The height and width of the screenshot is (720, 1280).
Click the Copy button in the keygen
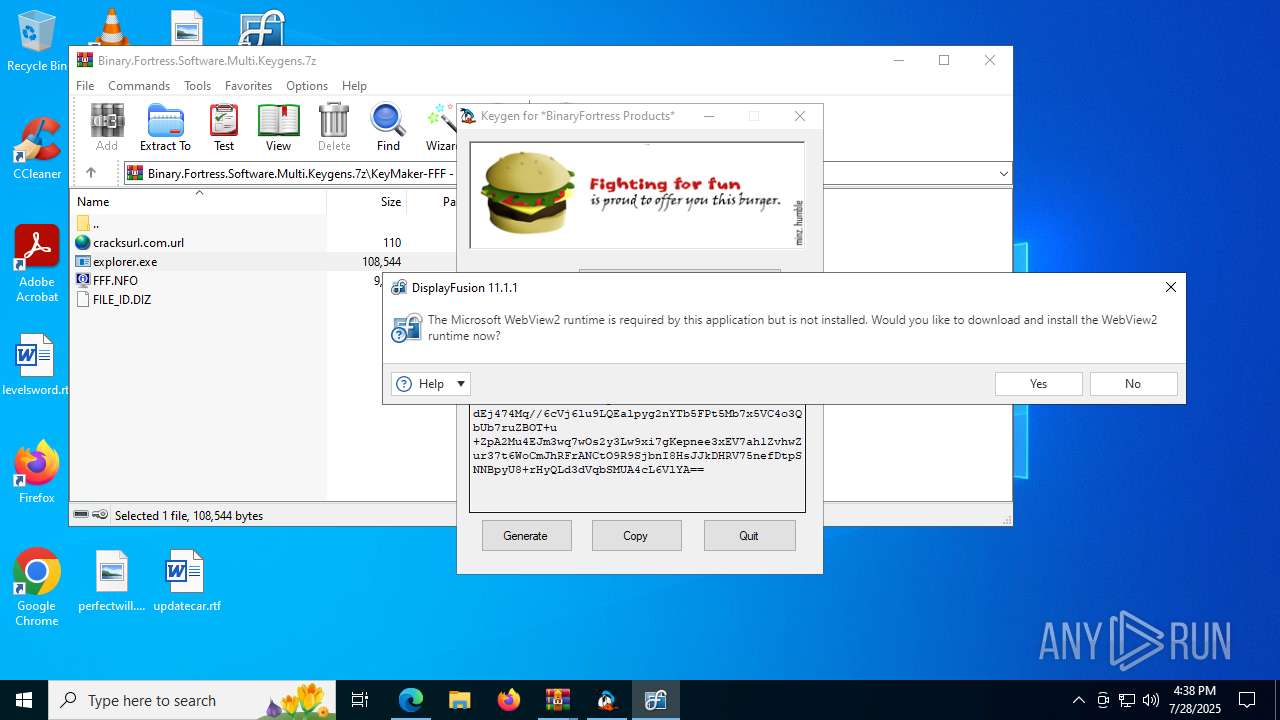[x=636, y=536]
